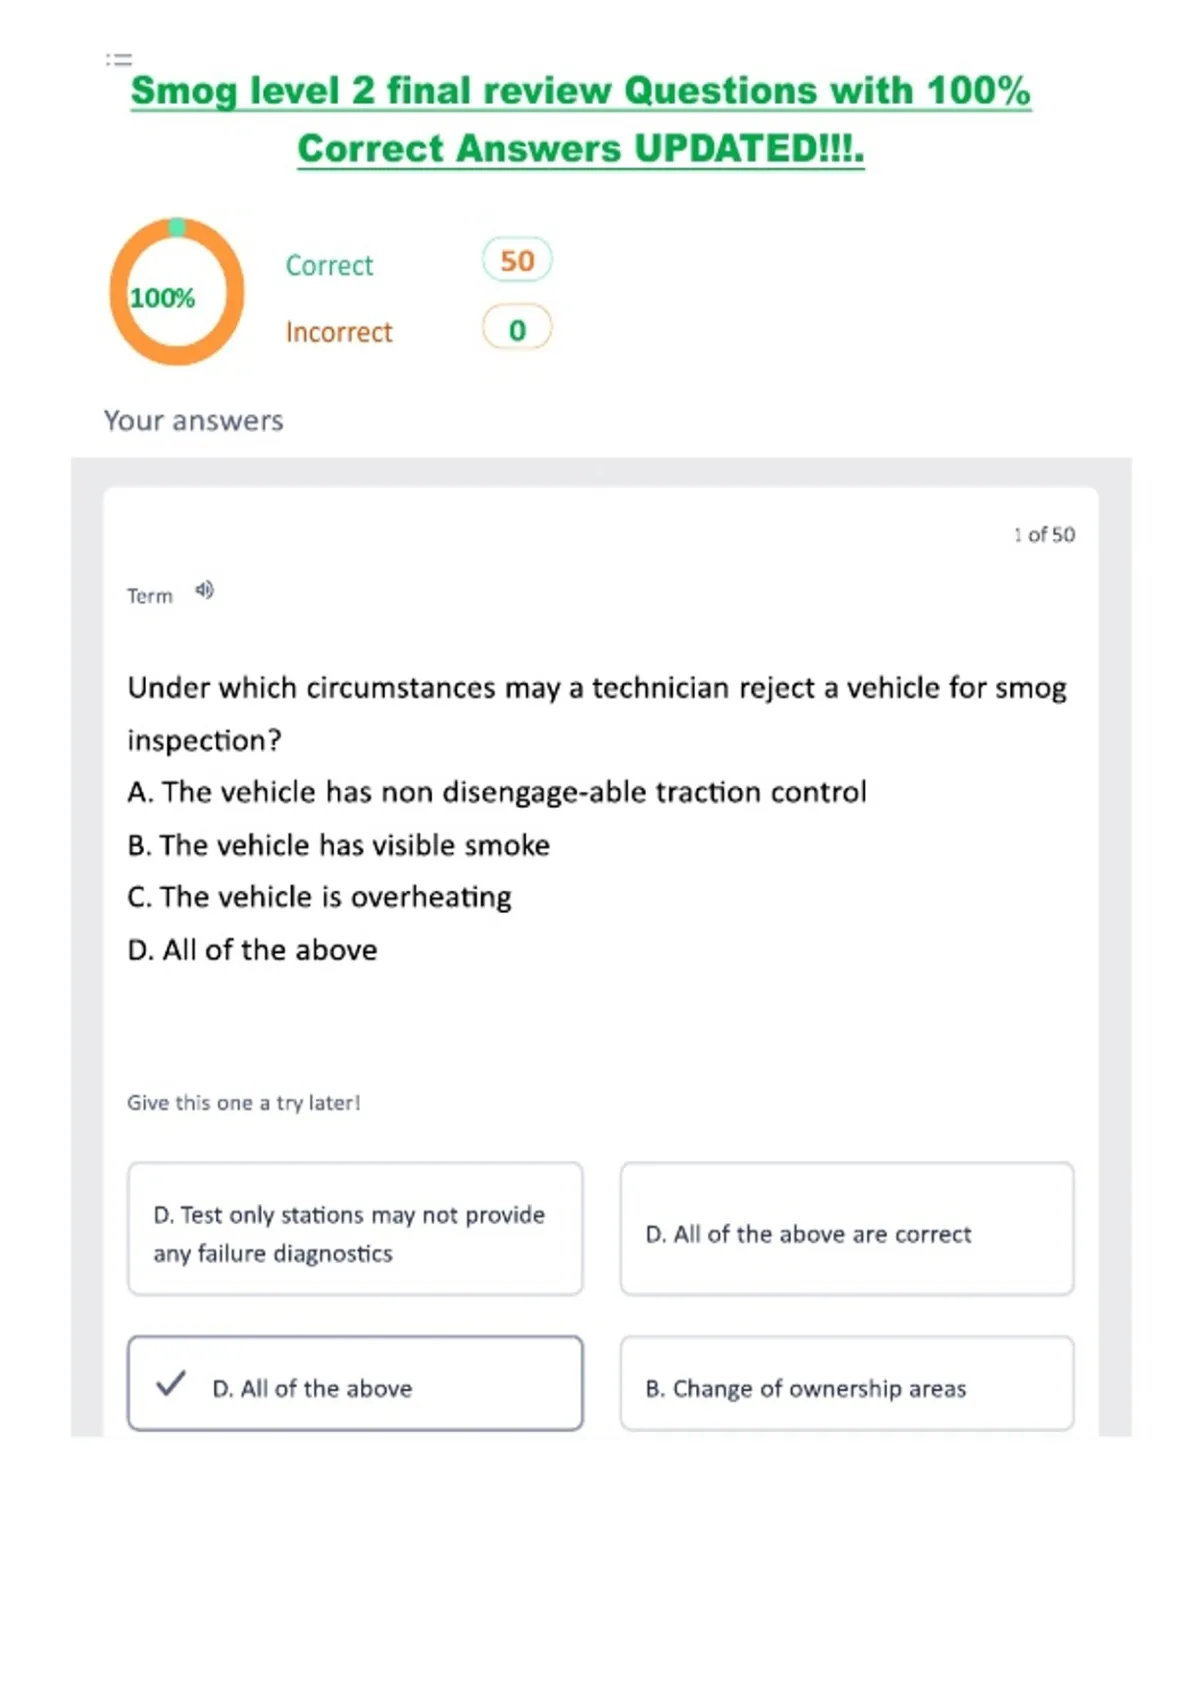This screenshot has height=1700, width=1200.
Task: Click the checkmark icon in the selected answer
Action: (171, 1383)
